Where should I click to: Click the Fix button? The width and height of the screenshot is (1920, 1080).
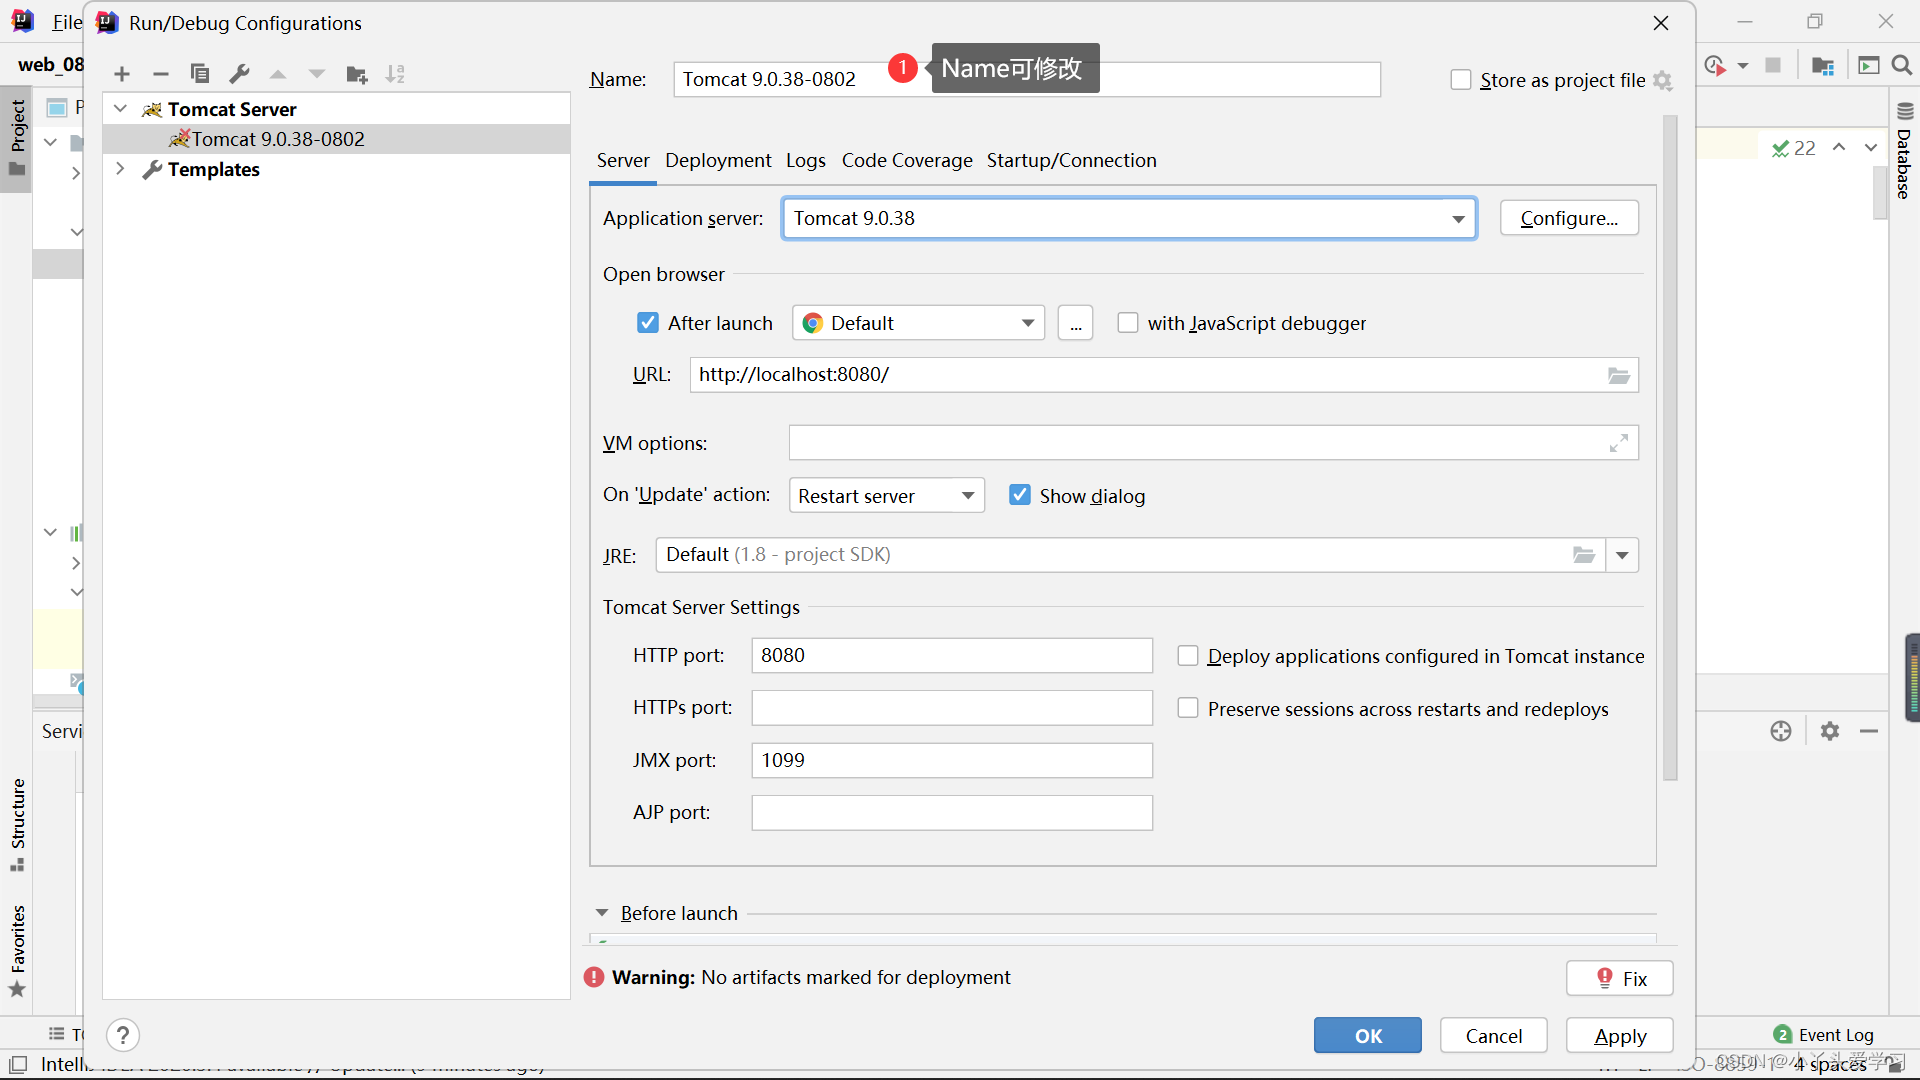click(x=1620, y=979)
